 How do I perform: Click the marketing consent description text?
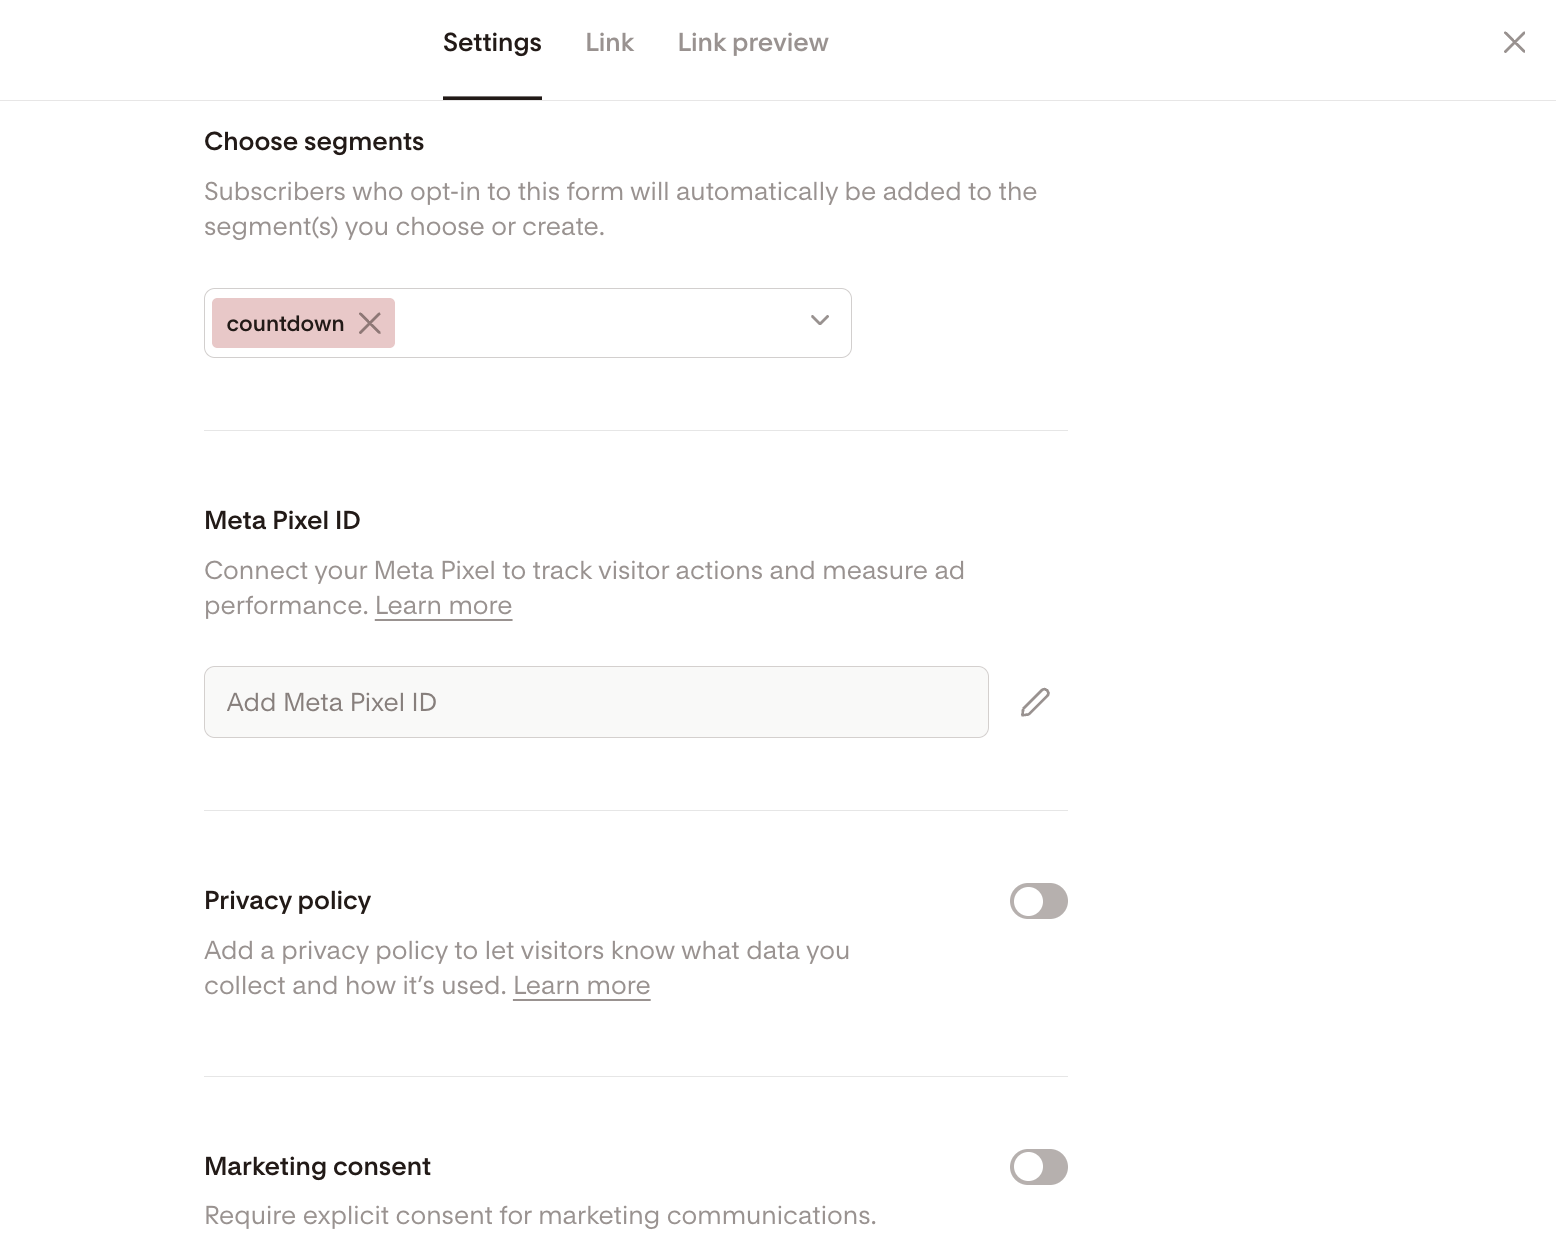pos(540,1216)
